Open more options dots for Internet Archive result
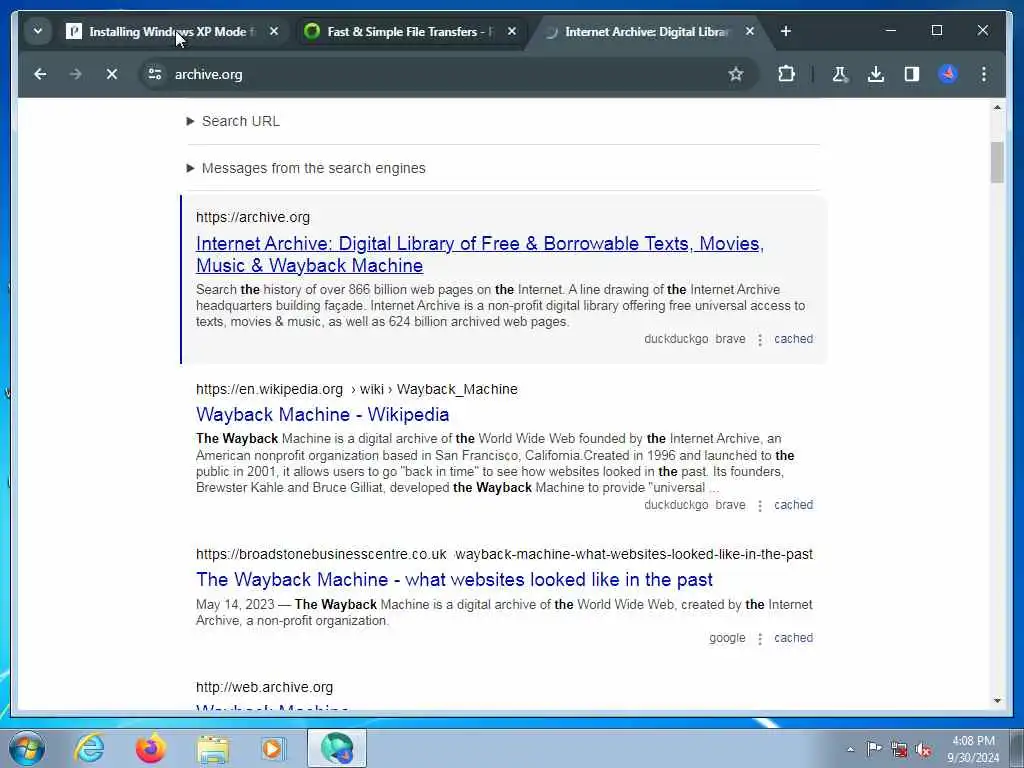 tap(760, 340)
